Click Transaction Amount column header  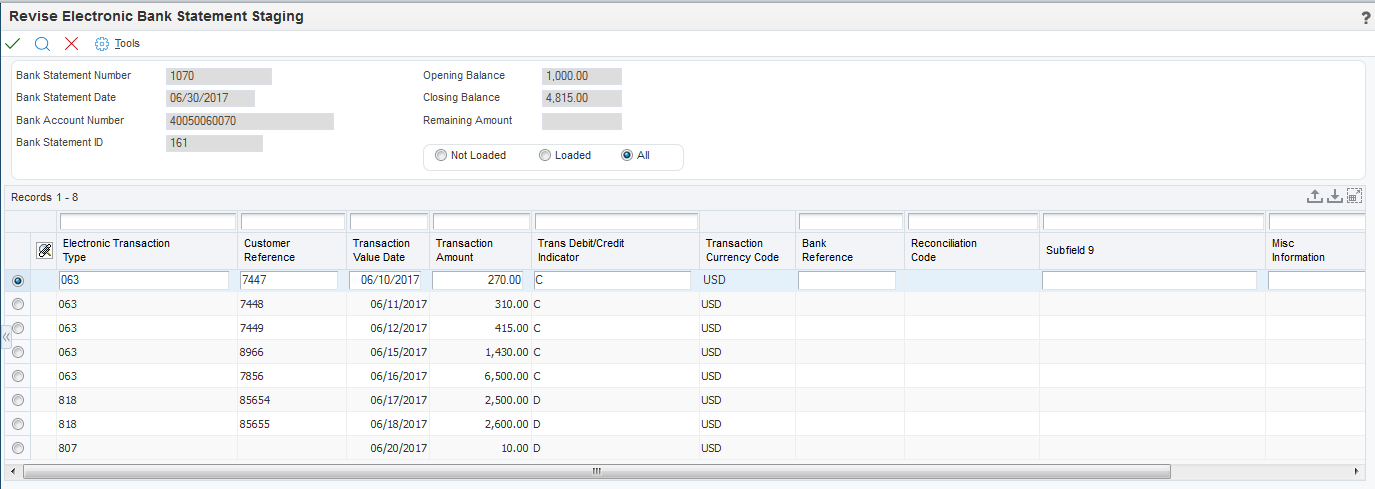click(x=464, y=250)
